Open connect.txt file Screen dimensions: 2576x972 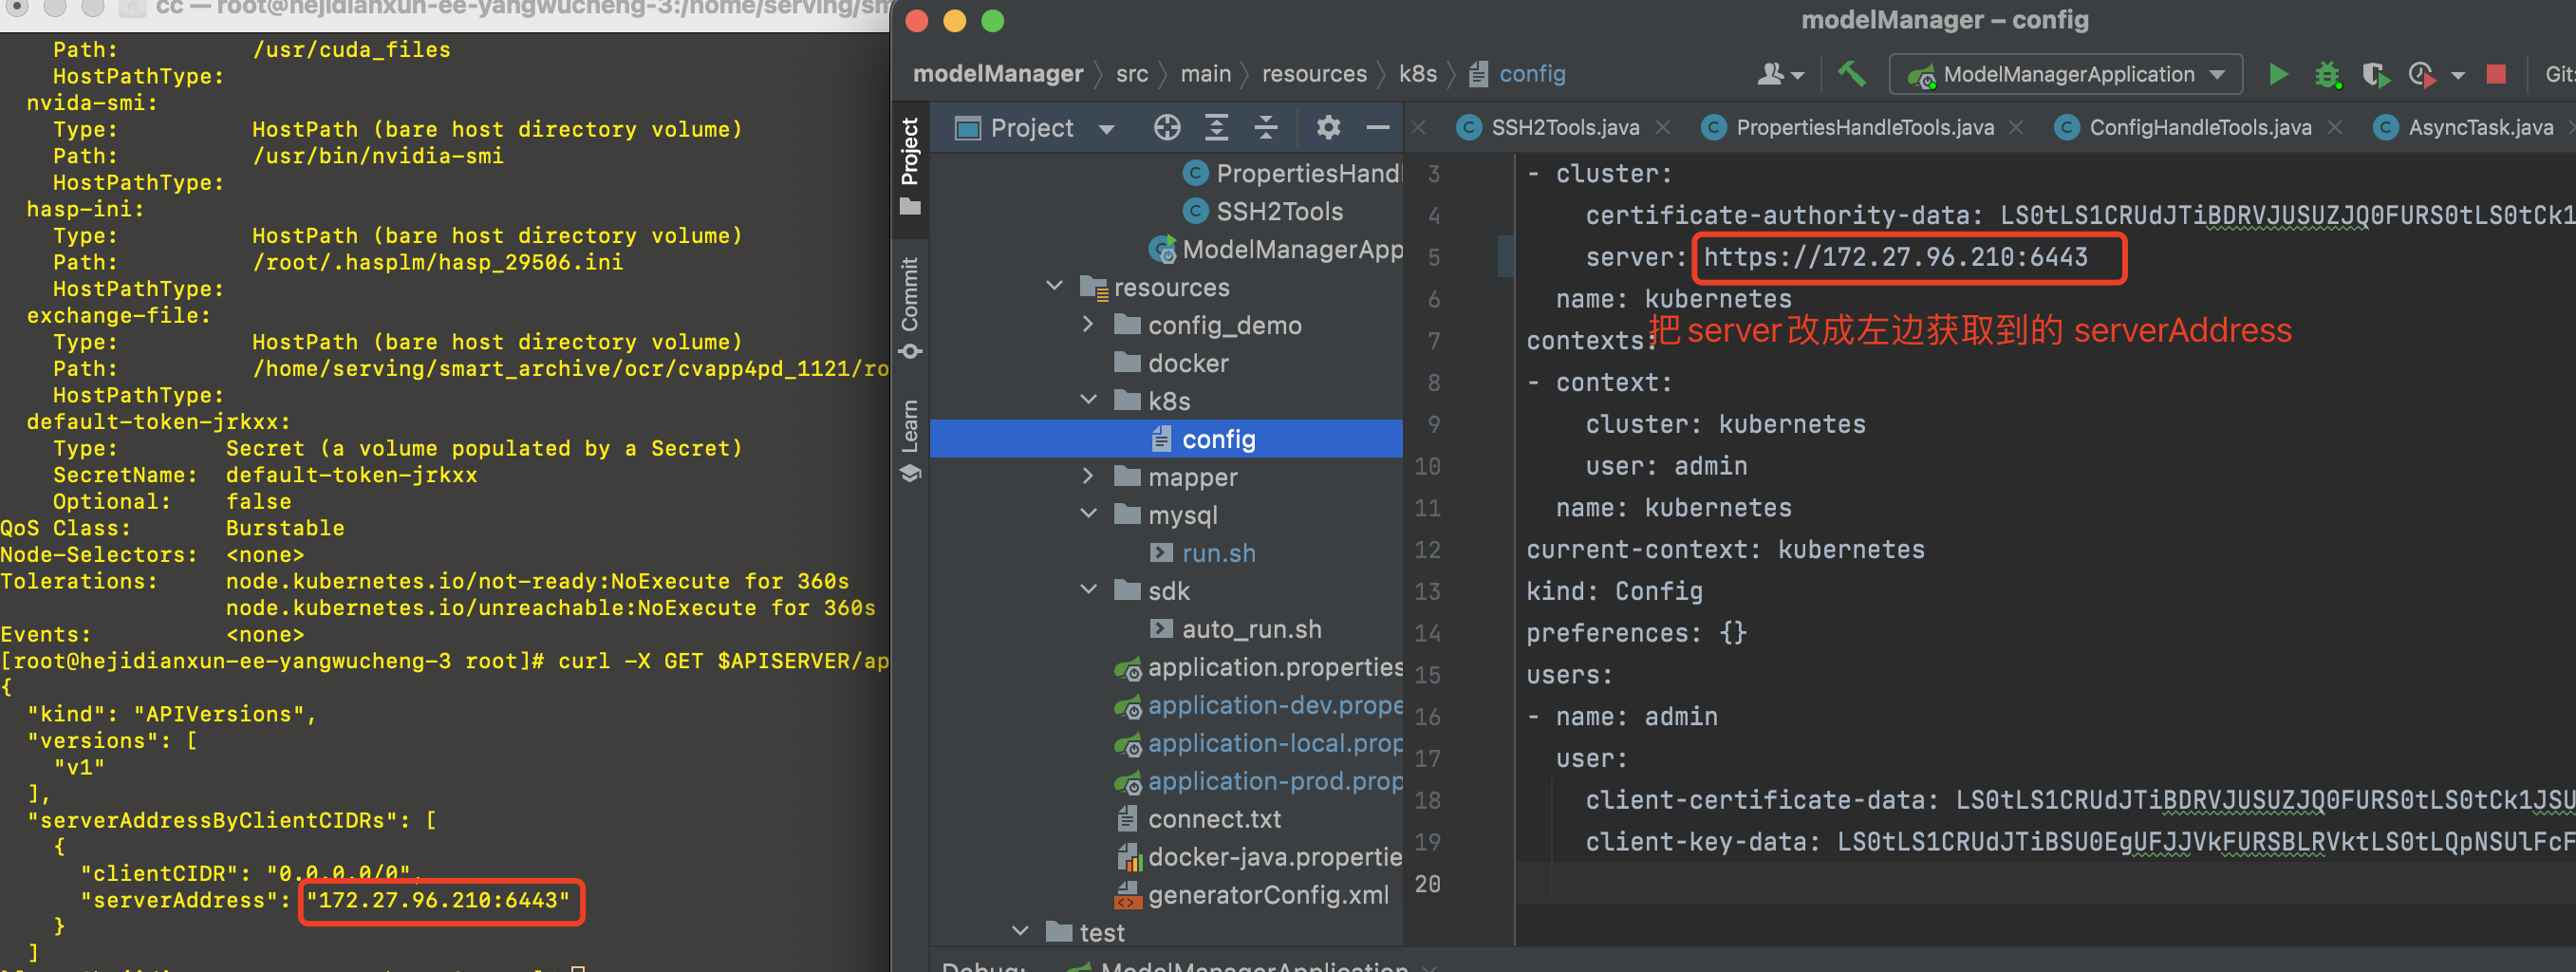tap(1198, 819)
